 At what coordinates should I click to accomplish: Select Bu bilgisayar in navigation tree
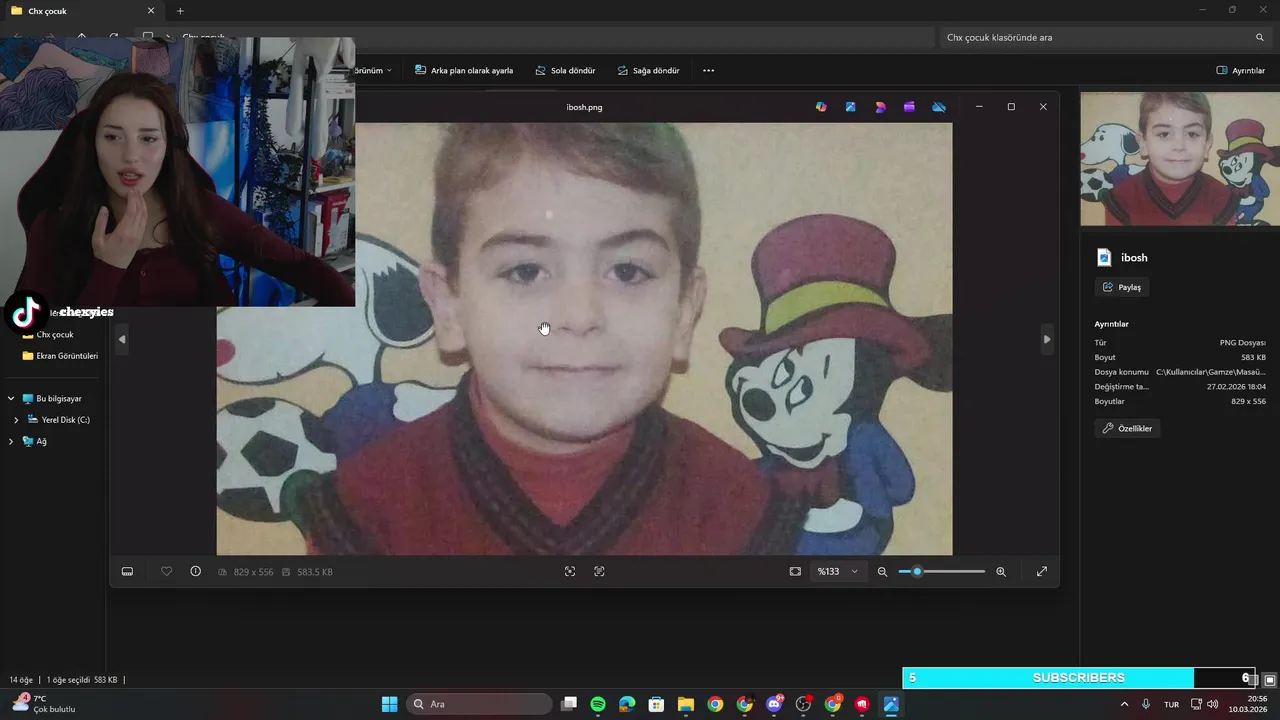coord(52,399)
